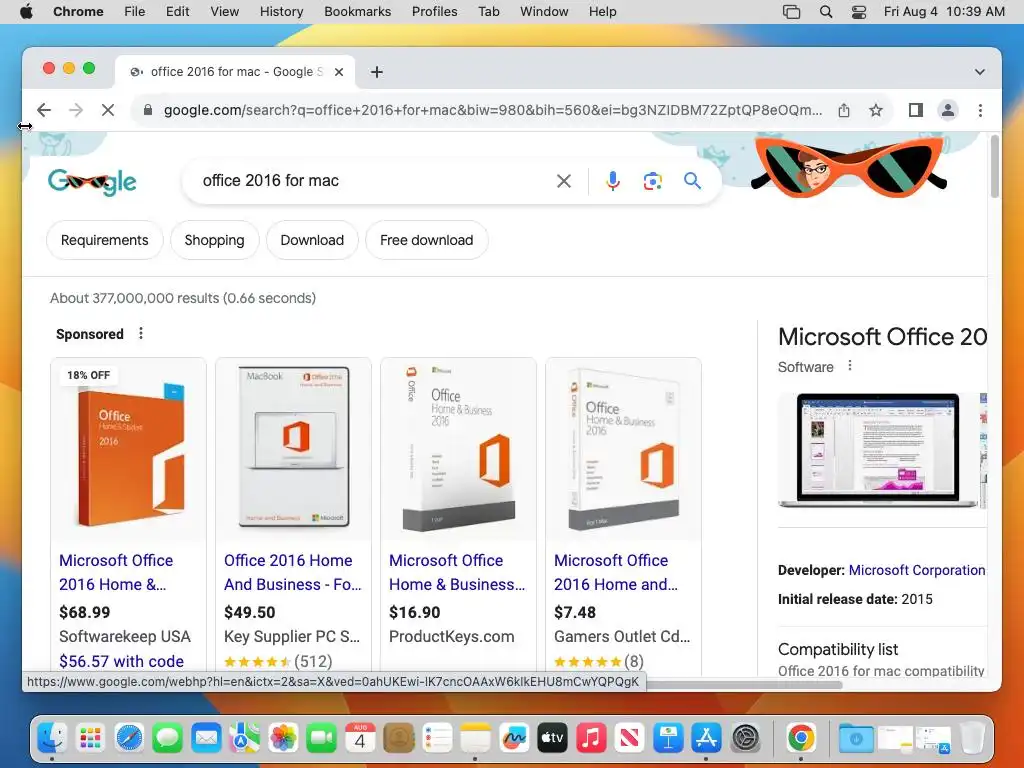The image size is (1024, 768).
Task: Open more options next to Software
Action: tap(850, 366)
